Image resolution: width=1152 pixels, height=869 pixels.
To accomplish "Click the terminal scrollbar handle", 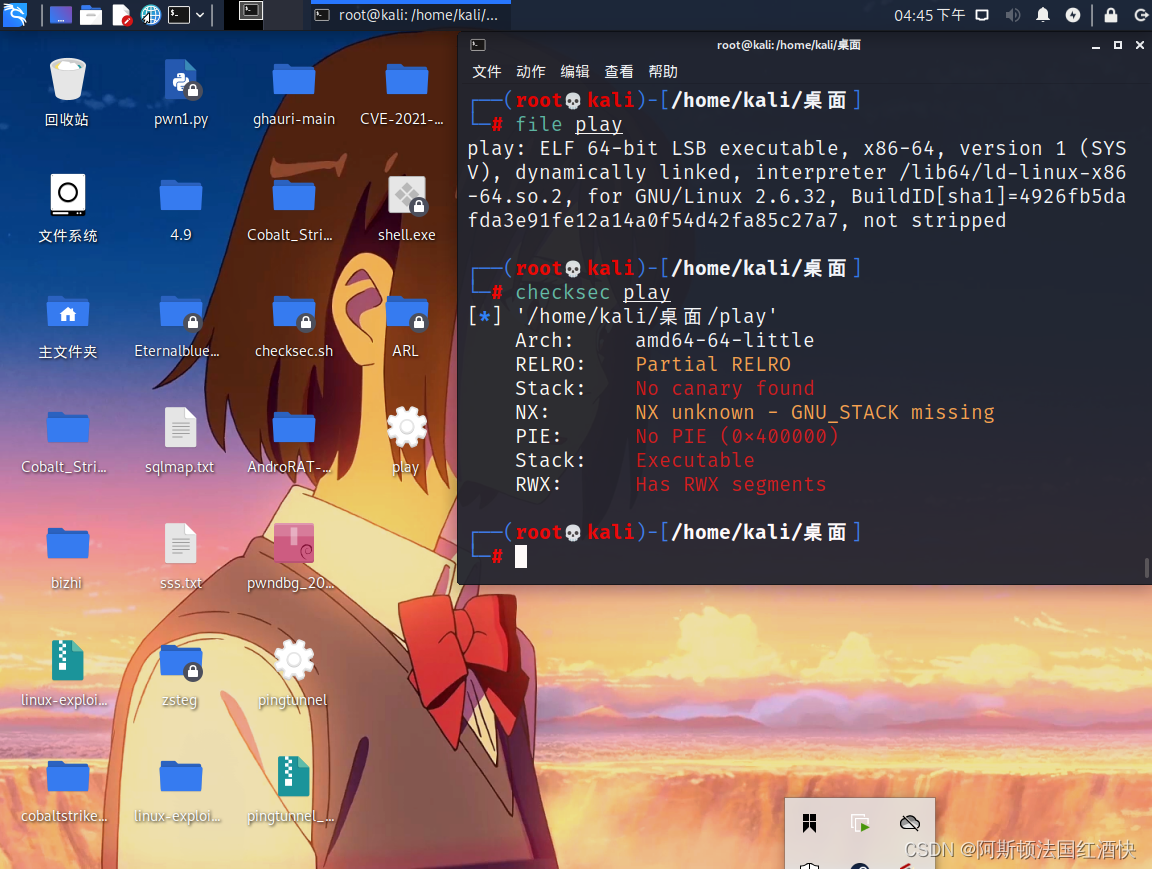I will [x=1146, y=568].
